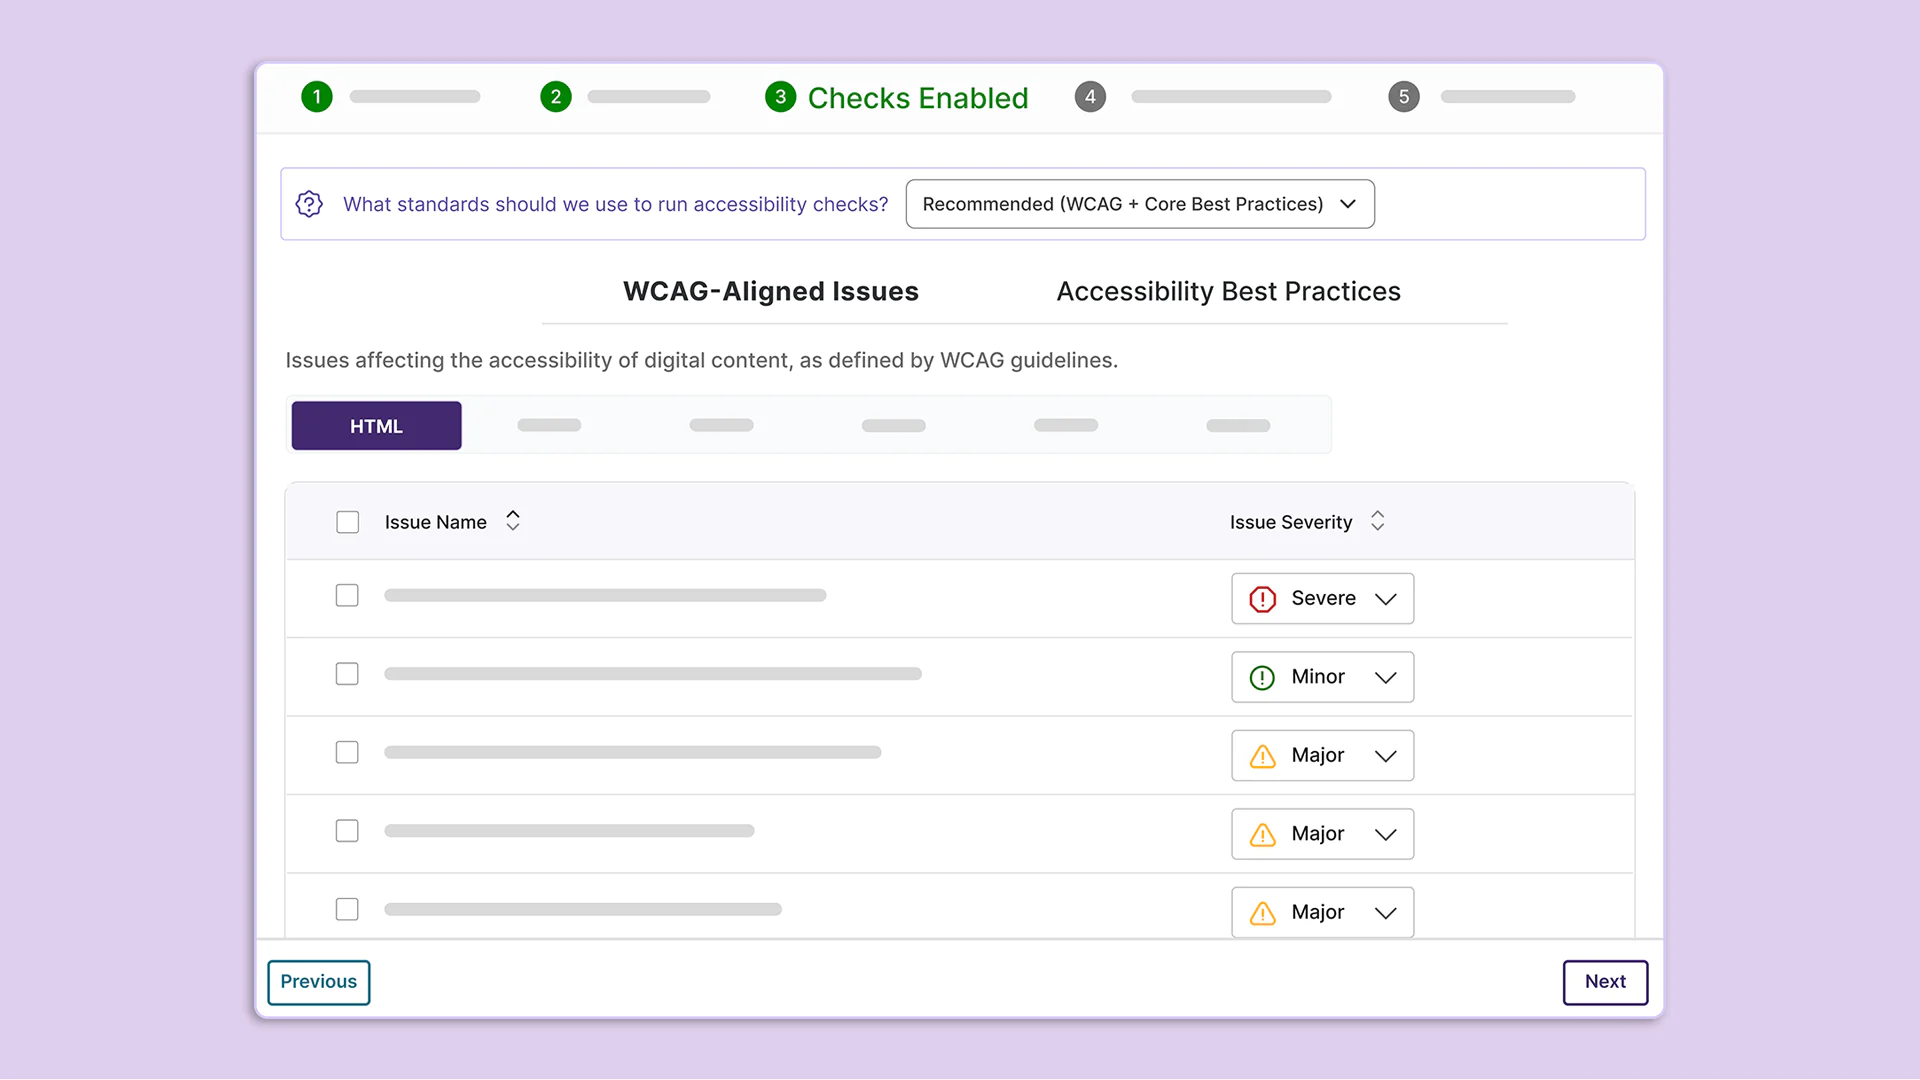The height and width of the screenshot is (1080, 1920).
Task: Click the Previous button
Action: point(319,982)
